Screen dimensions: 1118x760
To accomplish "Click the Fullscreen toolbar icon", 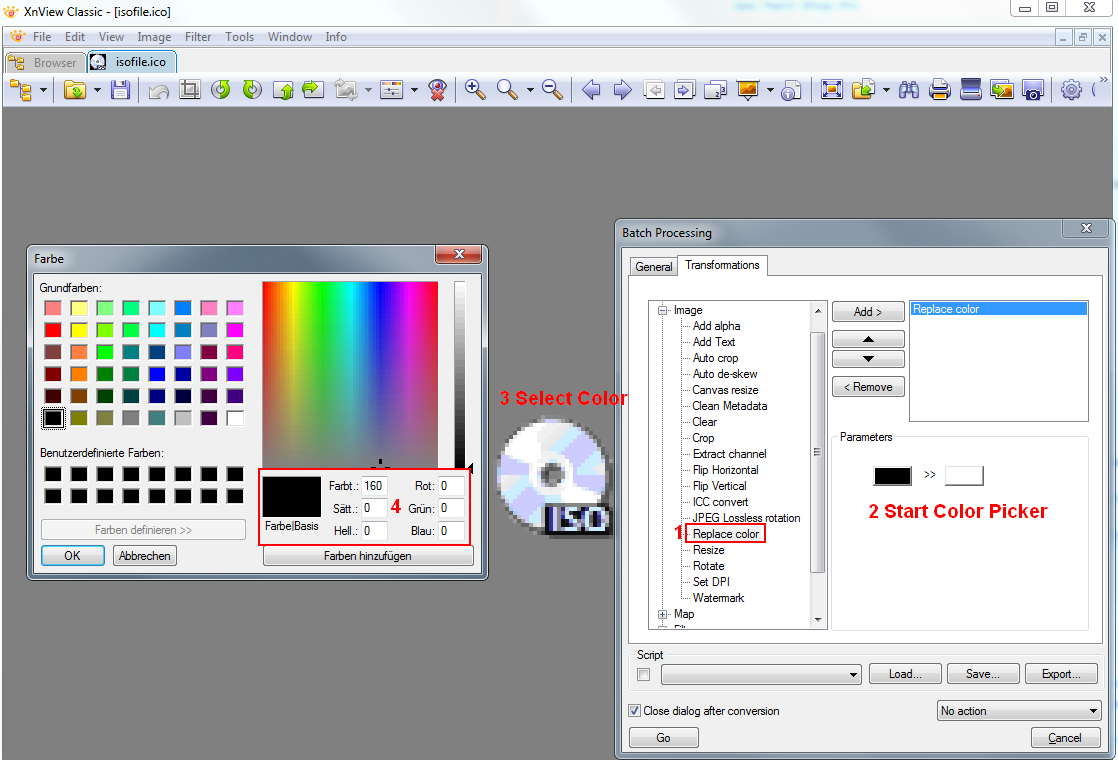I will [831, 90].
